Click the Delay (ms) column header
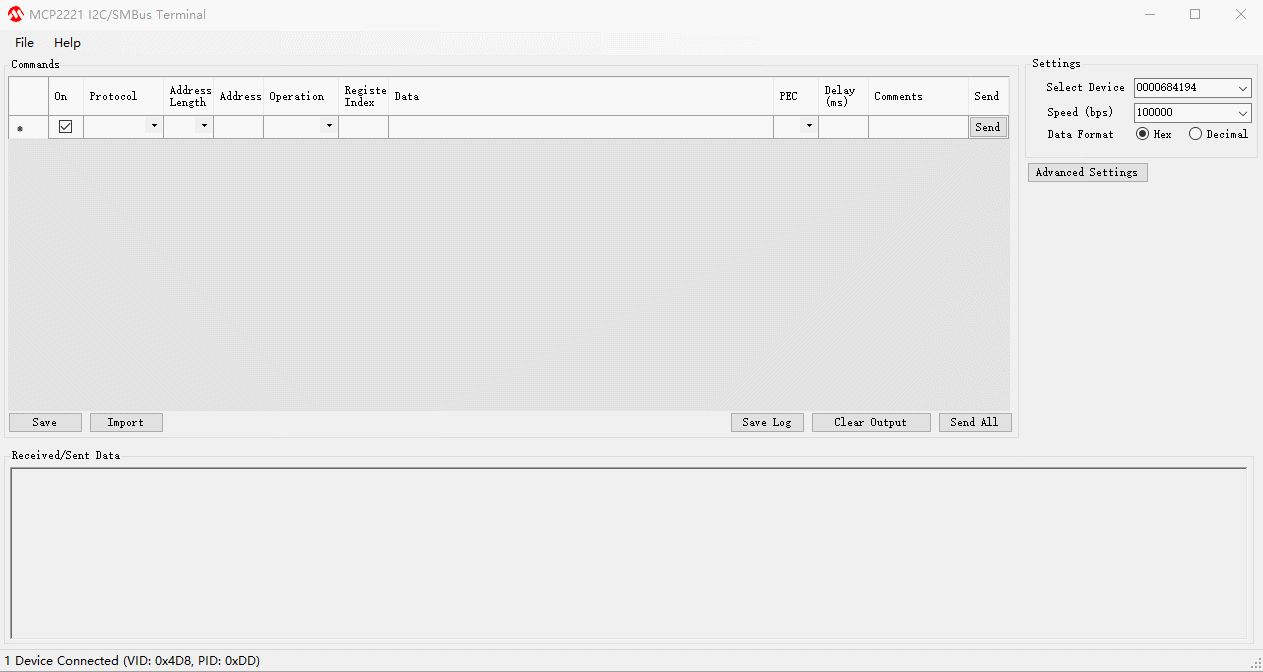 tap(843, 96)
